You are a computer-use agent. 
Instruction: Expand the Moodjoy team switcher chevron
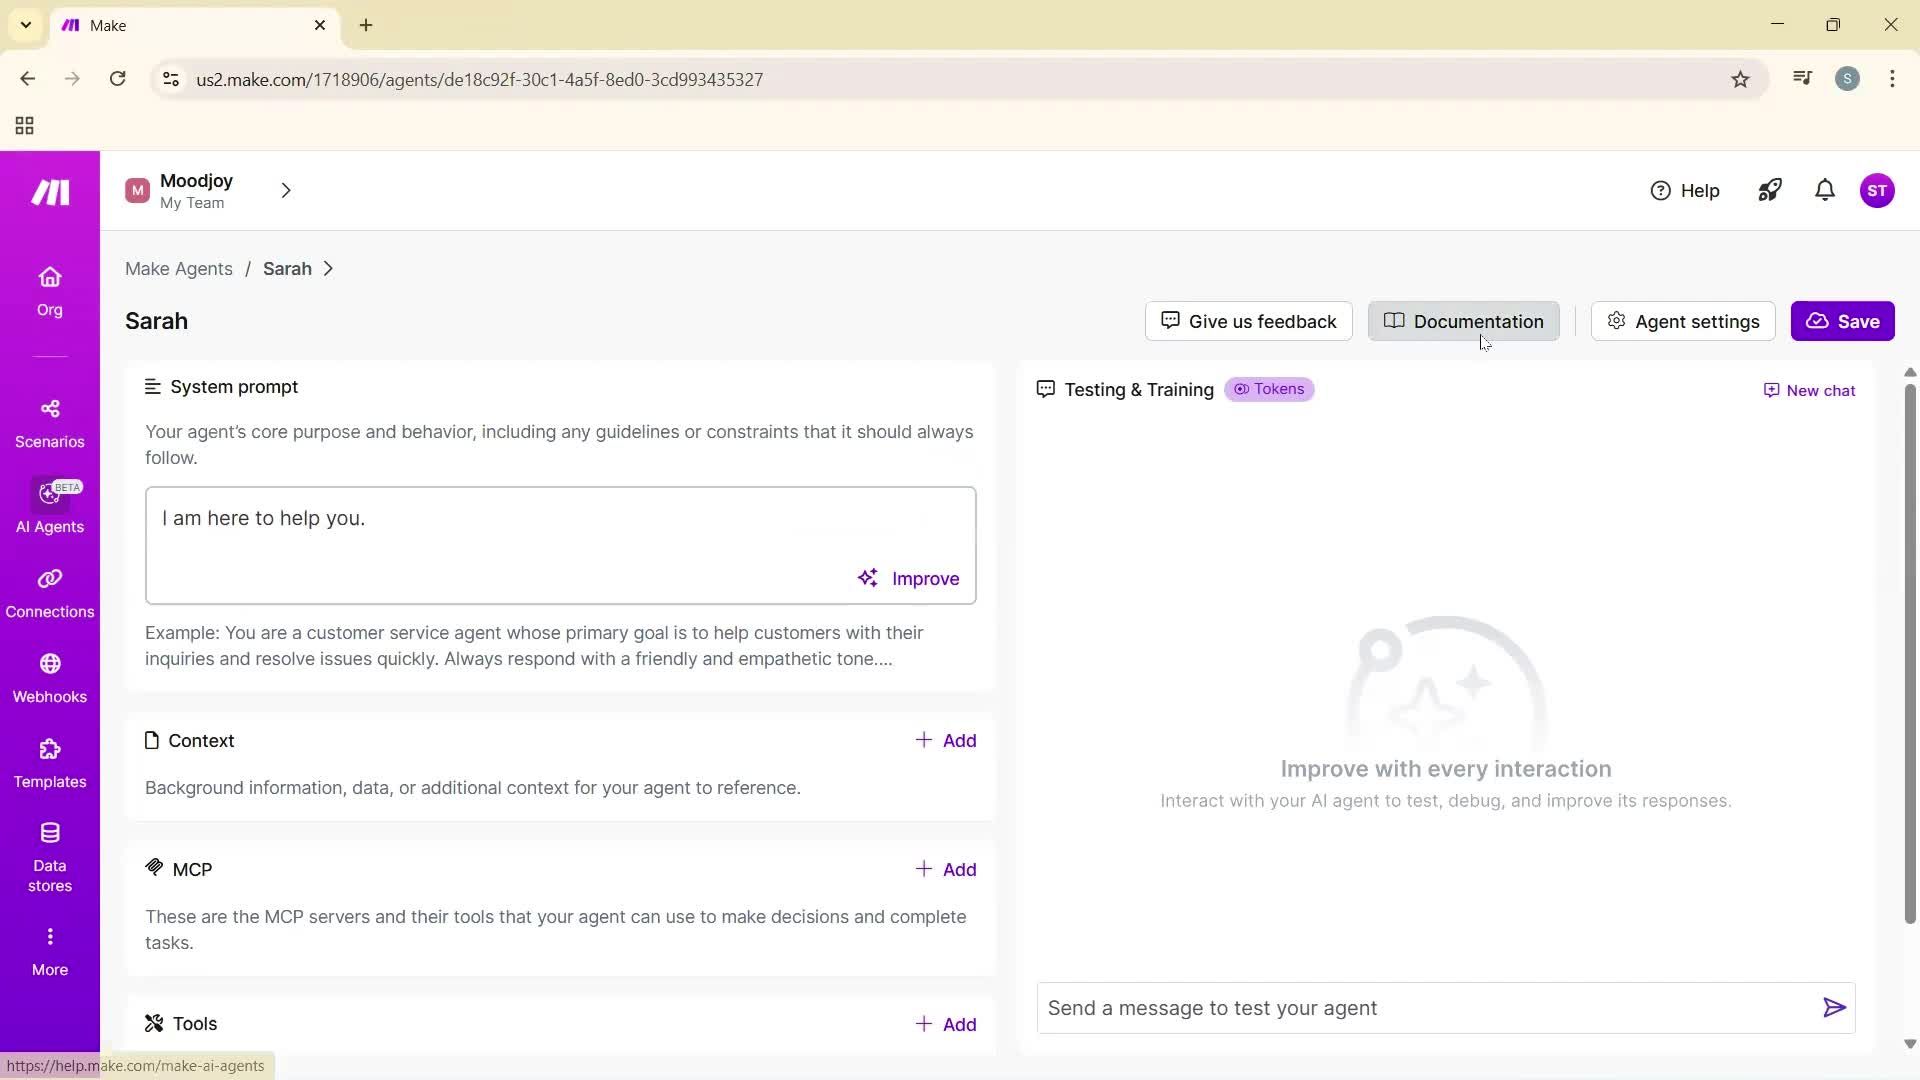point(286,190)
